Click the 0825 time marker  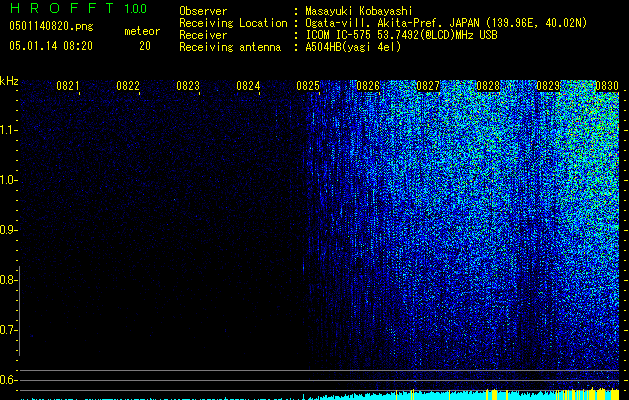308,85
